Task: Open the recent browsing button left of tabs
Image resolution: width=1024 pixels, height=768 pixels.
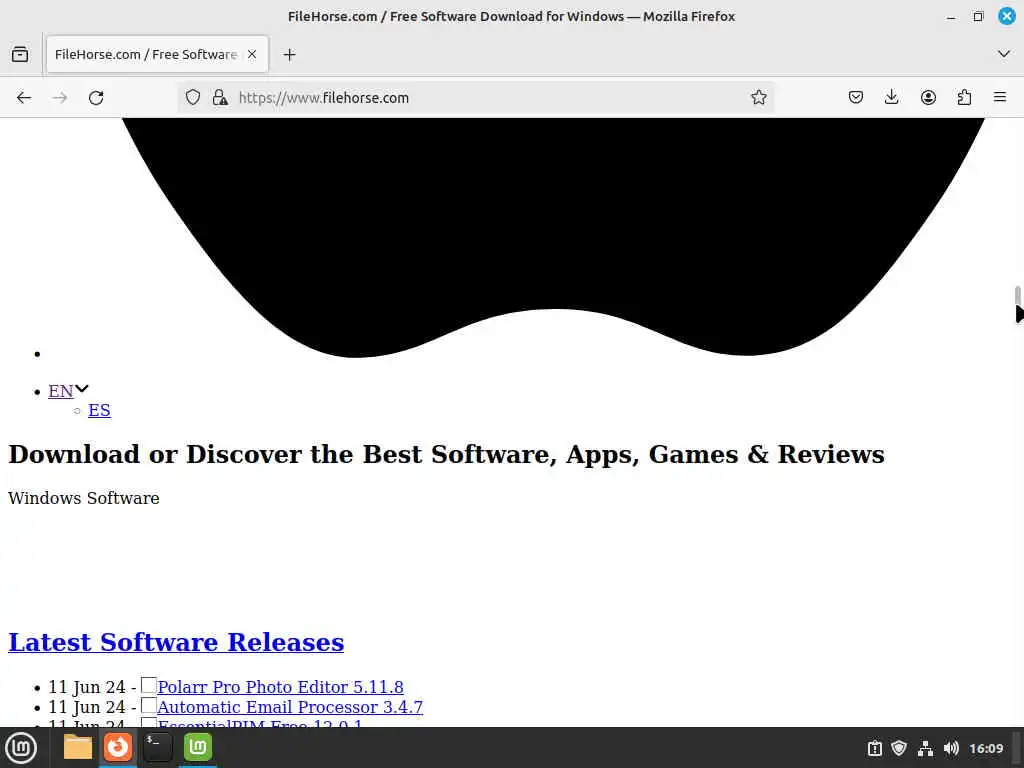Action: pyautogui.click(x=20, y=55)
